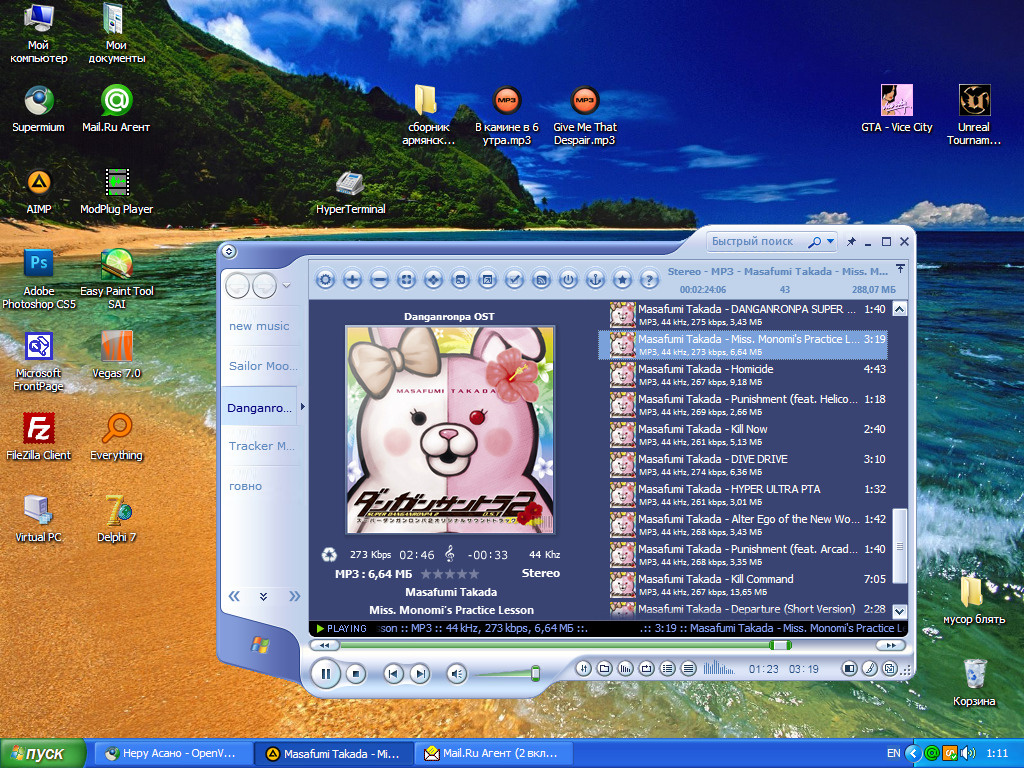Switch to OpenV... browser taskbar window
Viewport: 1024px width, 768px height.
174,754
